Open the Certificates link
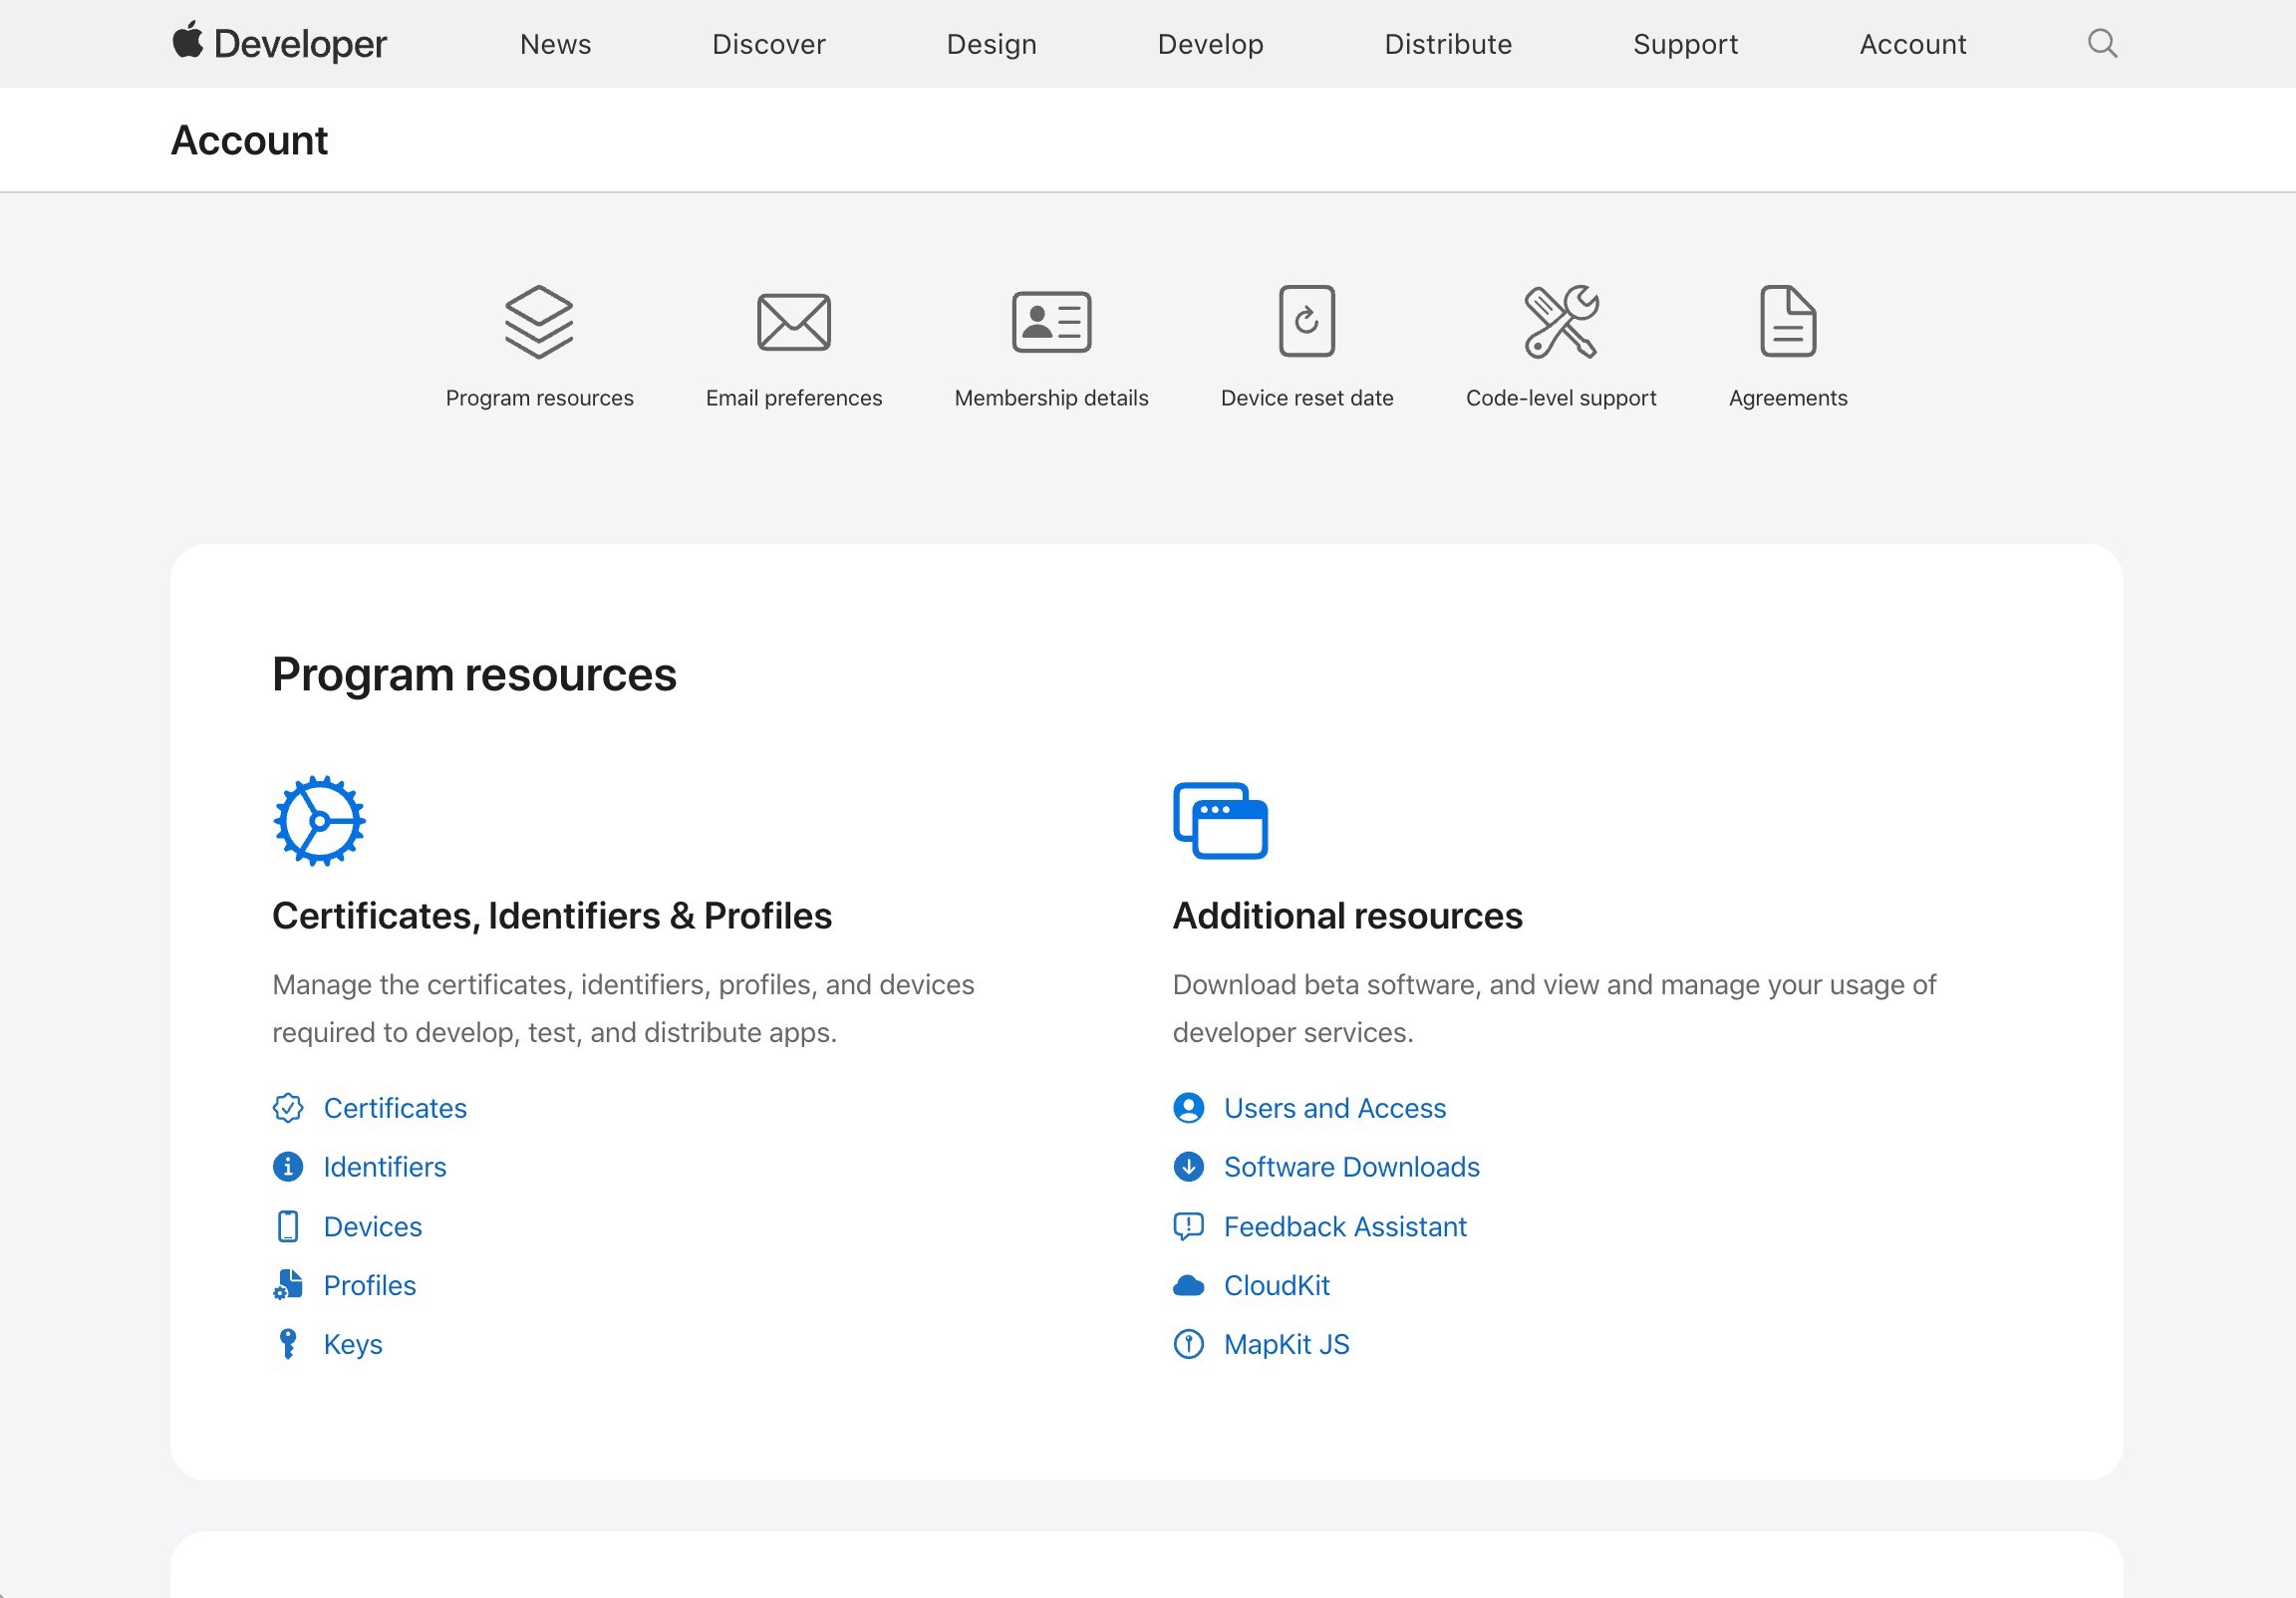Screen dimensions: 2296x1598 (x=395, y=1108)
